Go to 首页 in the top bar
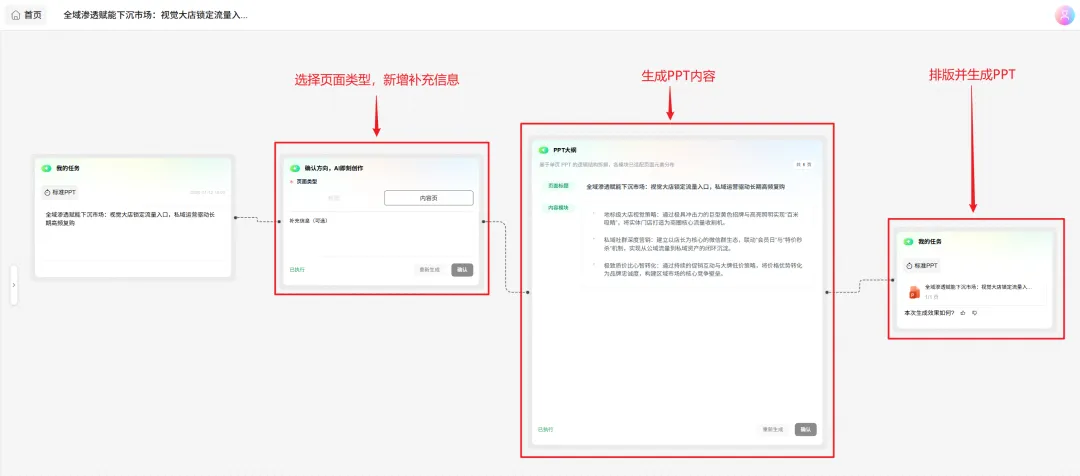The width and height of the screenshot is (1080, 476). coord(26,15)
